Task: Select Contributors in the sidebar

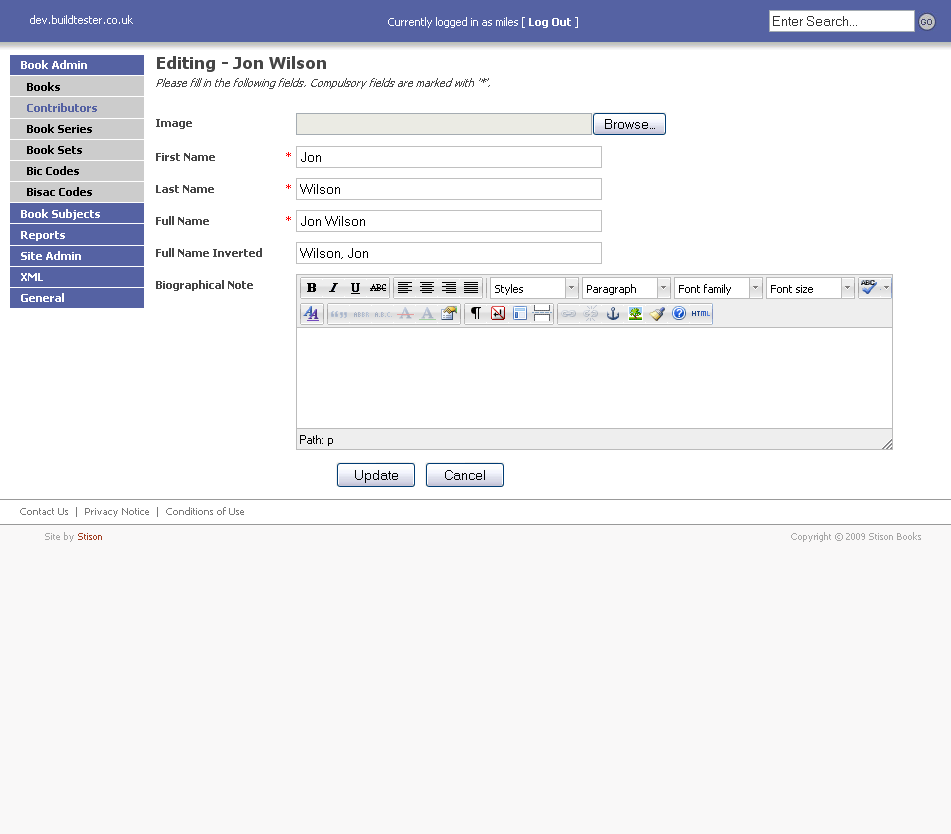Action: tap(77, 108)
